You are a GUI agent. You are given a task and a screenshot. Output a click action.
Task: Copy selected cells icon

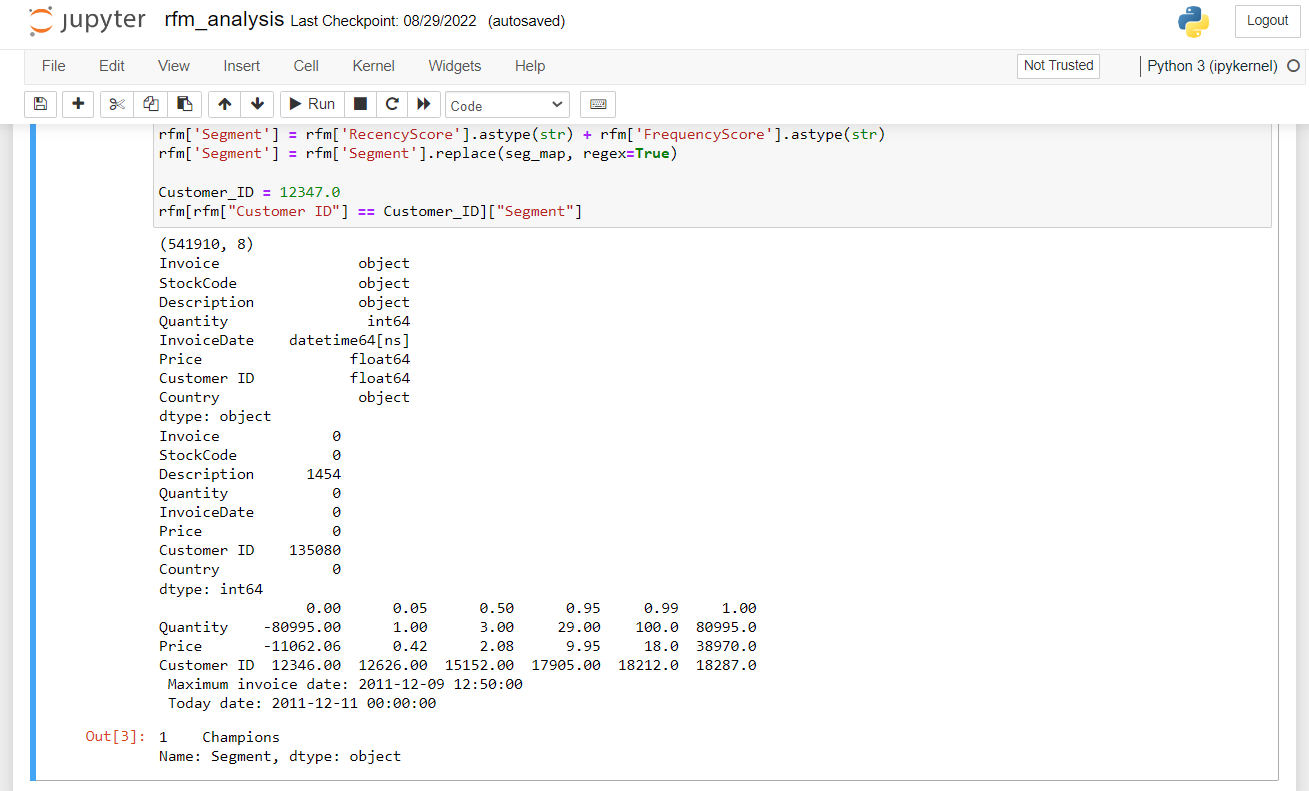pyautogui.click(x=151, y=104)
